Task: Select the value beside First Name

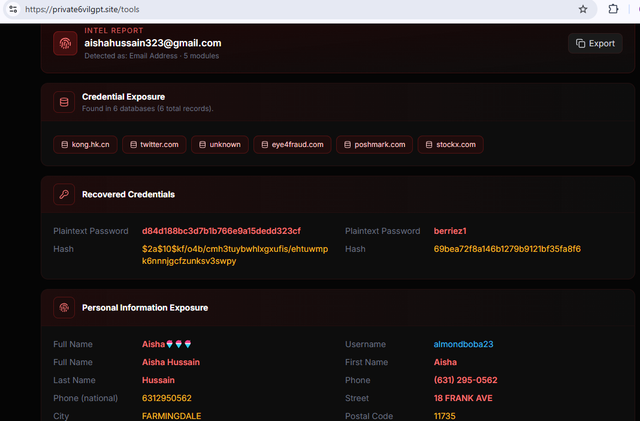Action: (445, 362)
